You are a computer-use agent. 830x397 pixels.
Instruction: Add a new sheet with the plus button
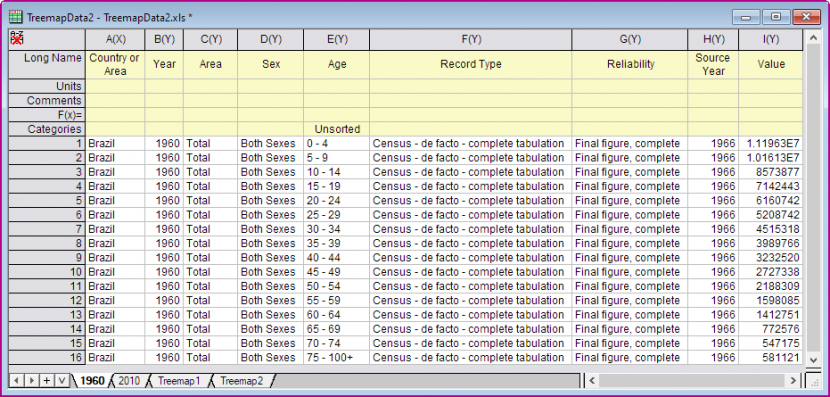click(47, 380)
